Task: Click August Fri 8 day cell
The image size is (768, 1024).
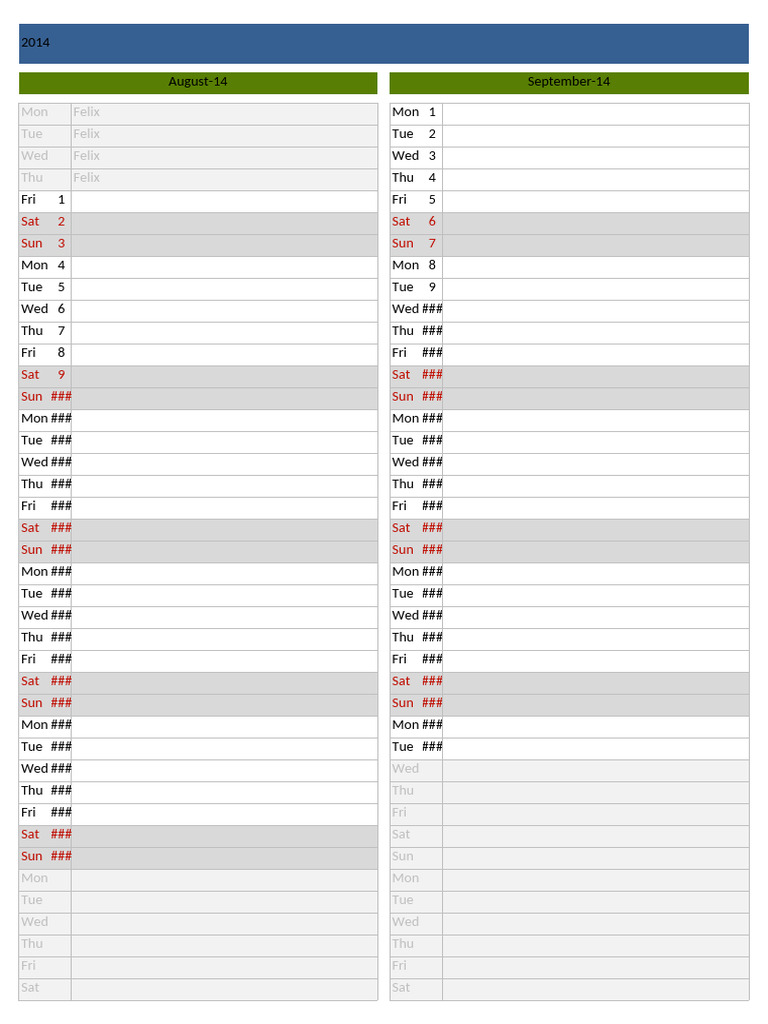Action: pos(44,353)
